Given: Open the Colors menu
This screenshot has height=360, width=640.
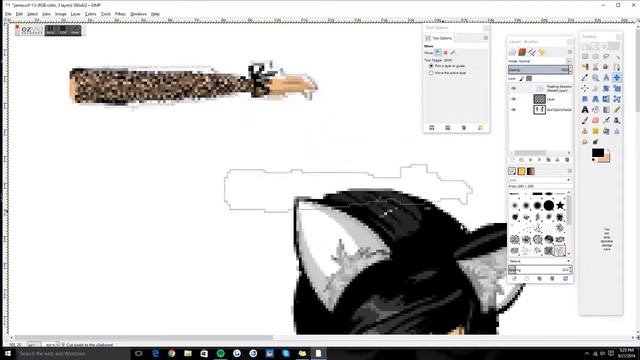Looking at the screenshot, I should (91, 14).
